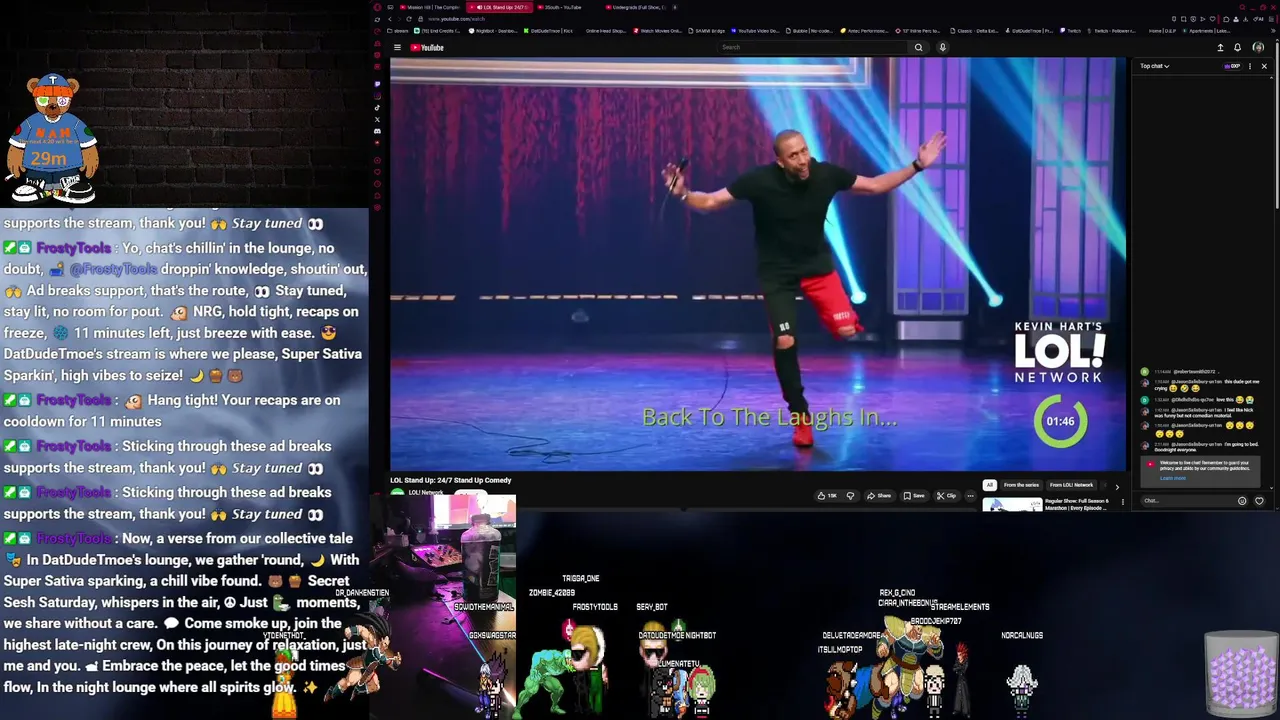Open the Watch Movies Online bookmark
Image resolution: width=1280 pixels, height=720 pixels.
click(x=657, y=31)
